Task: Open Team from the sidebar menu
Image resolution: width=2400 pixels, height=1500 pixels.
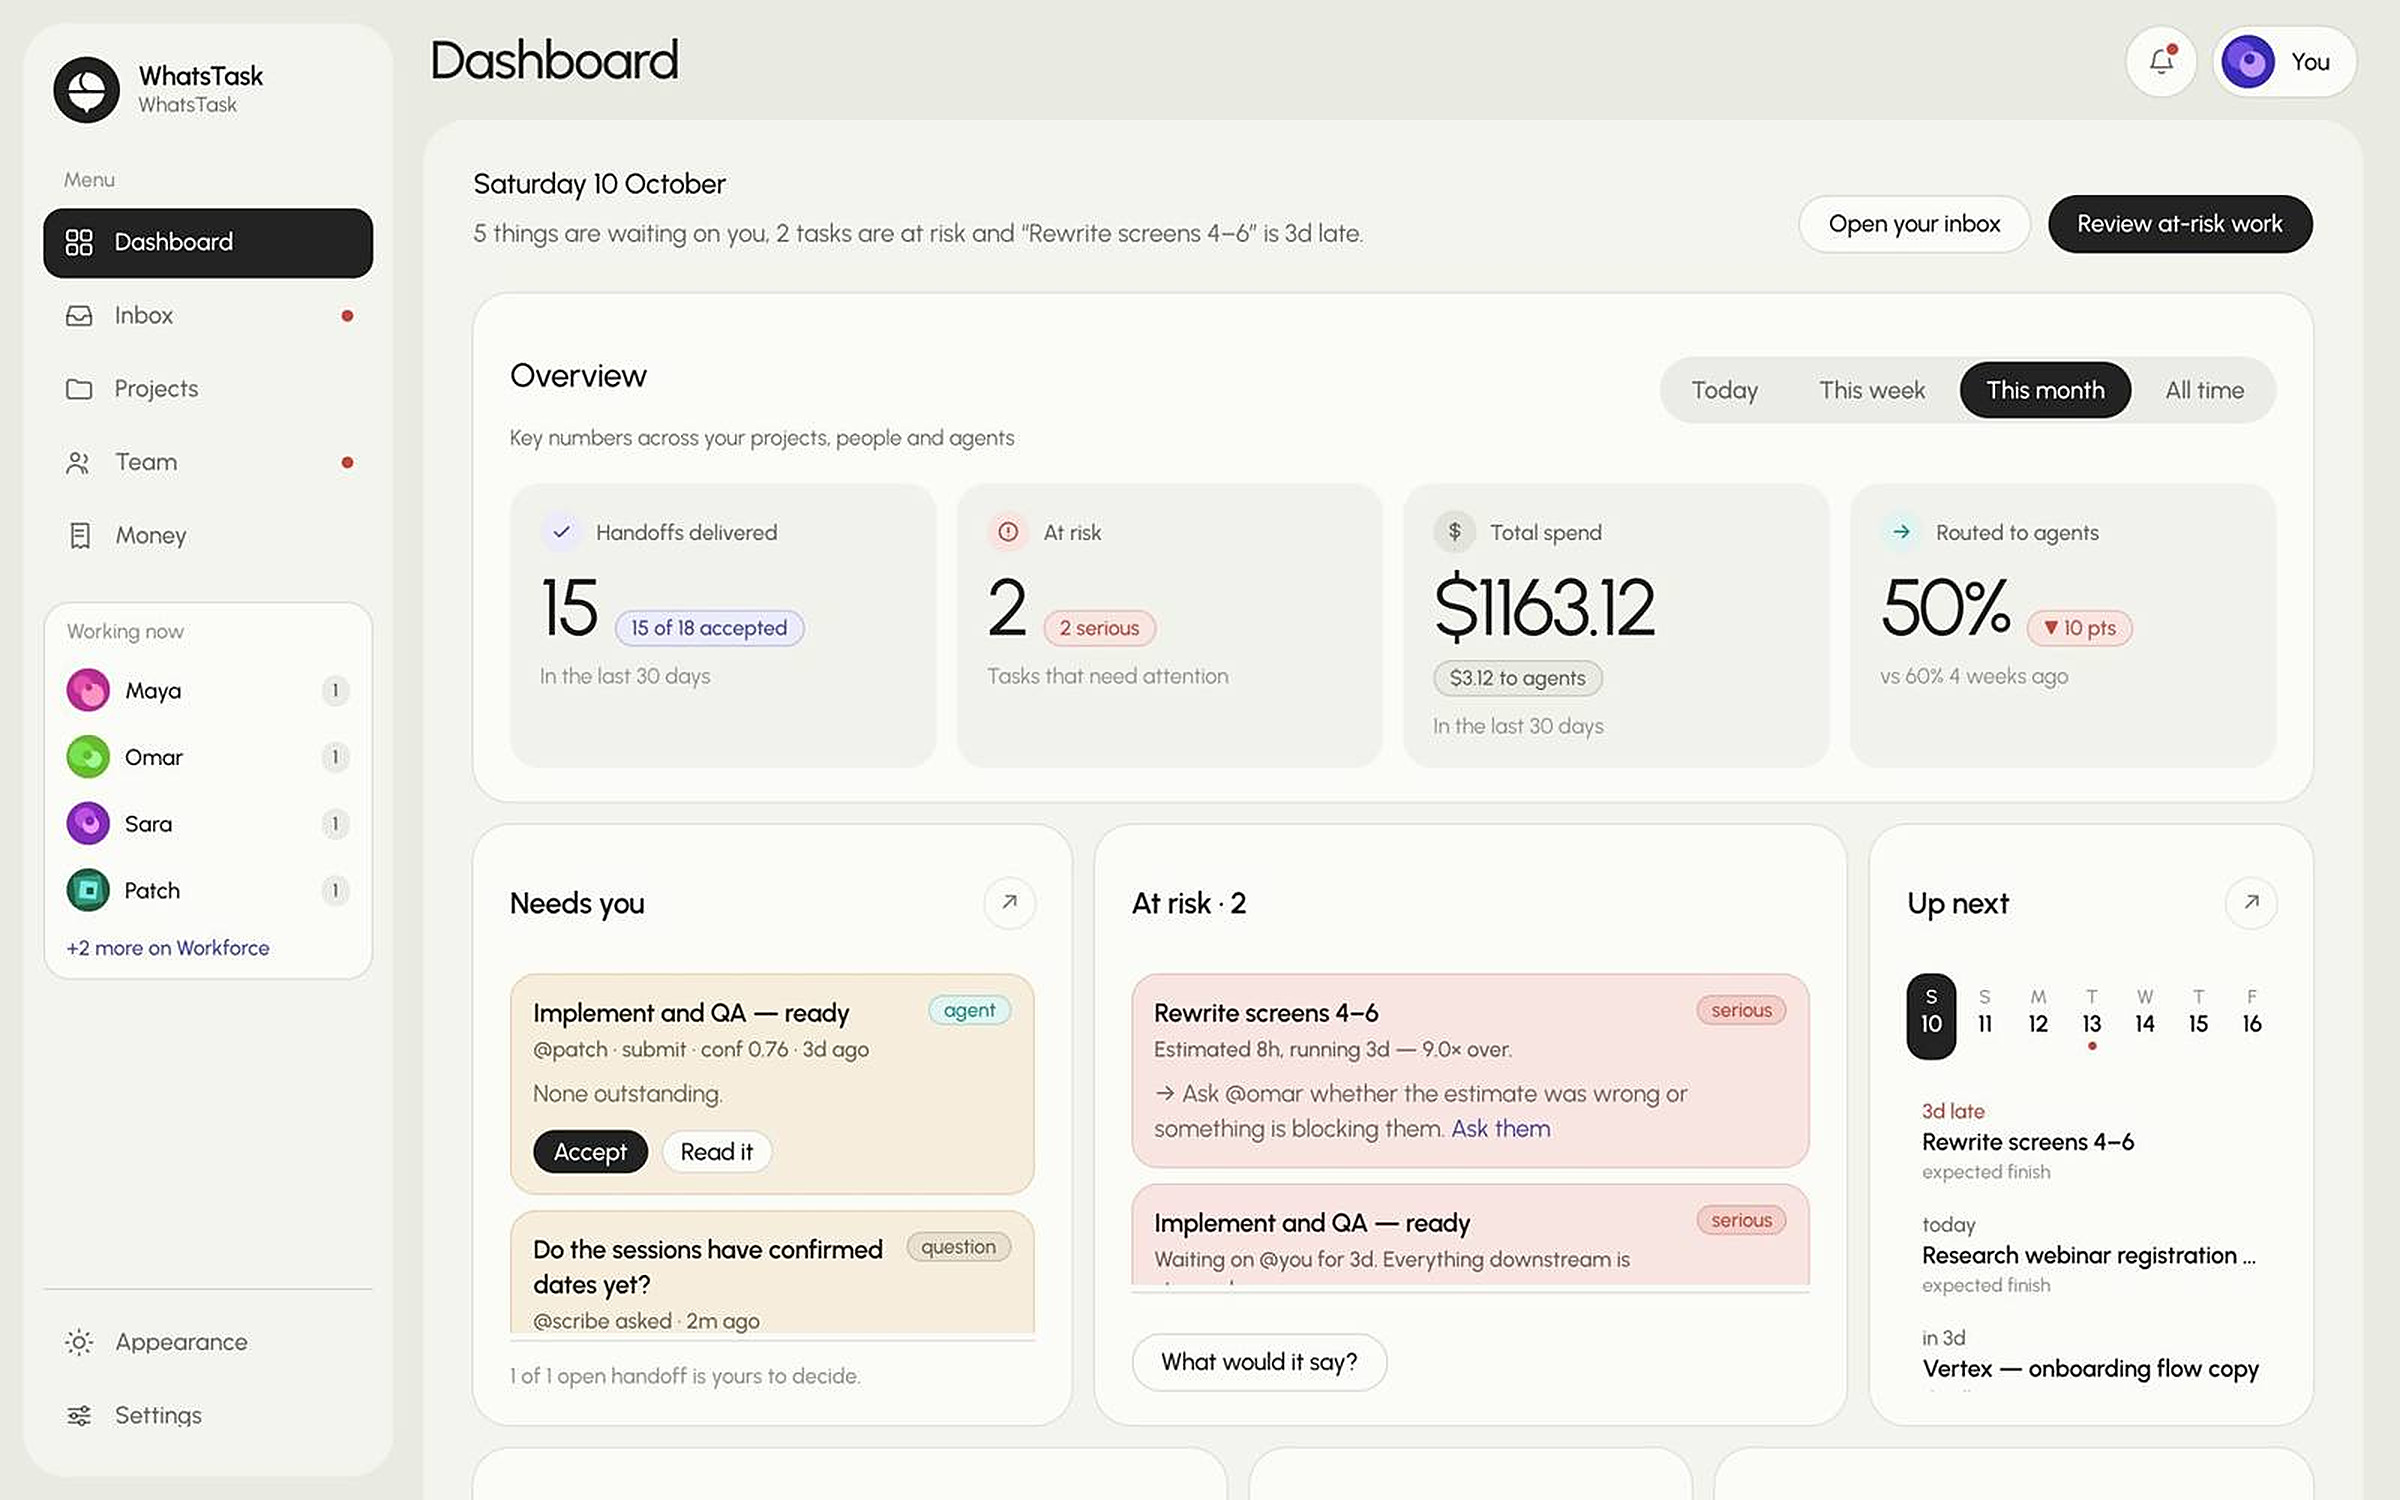Action: 208,462
